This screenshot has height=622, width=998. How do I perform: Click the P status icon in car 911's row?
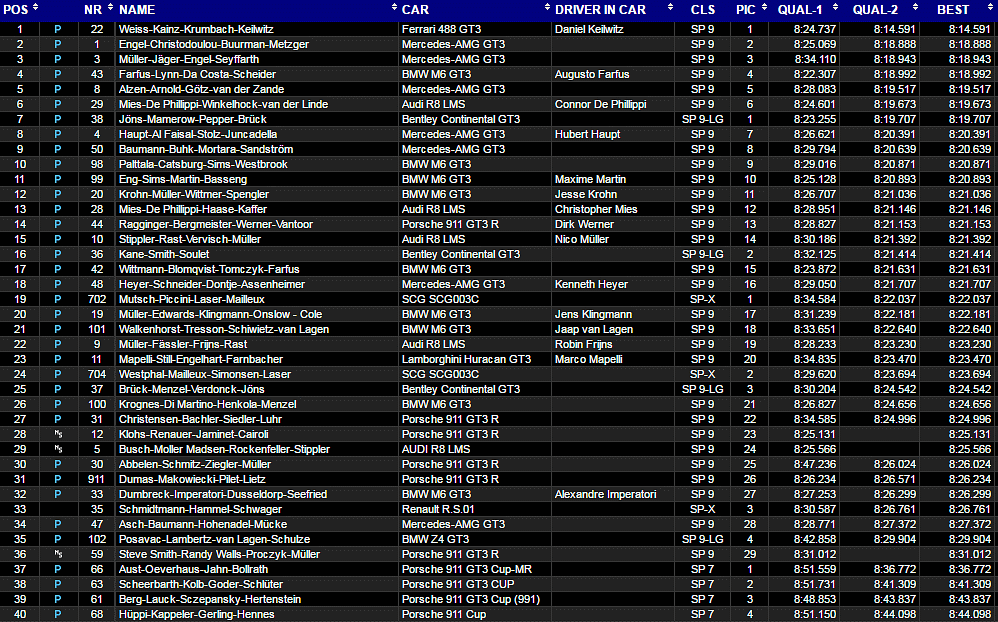point(58,479)
